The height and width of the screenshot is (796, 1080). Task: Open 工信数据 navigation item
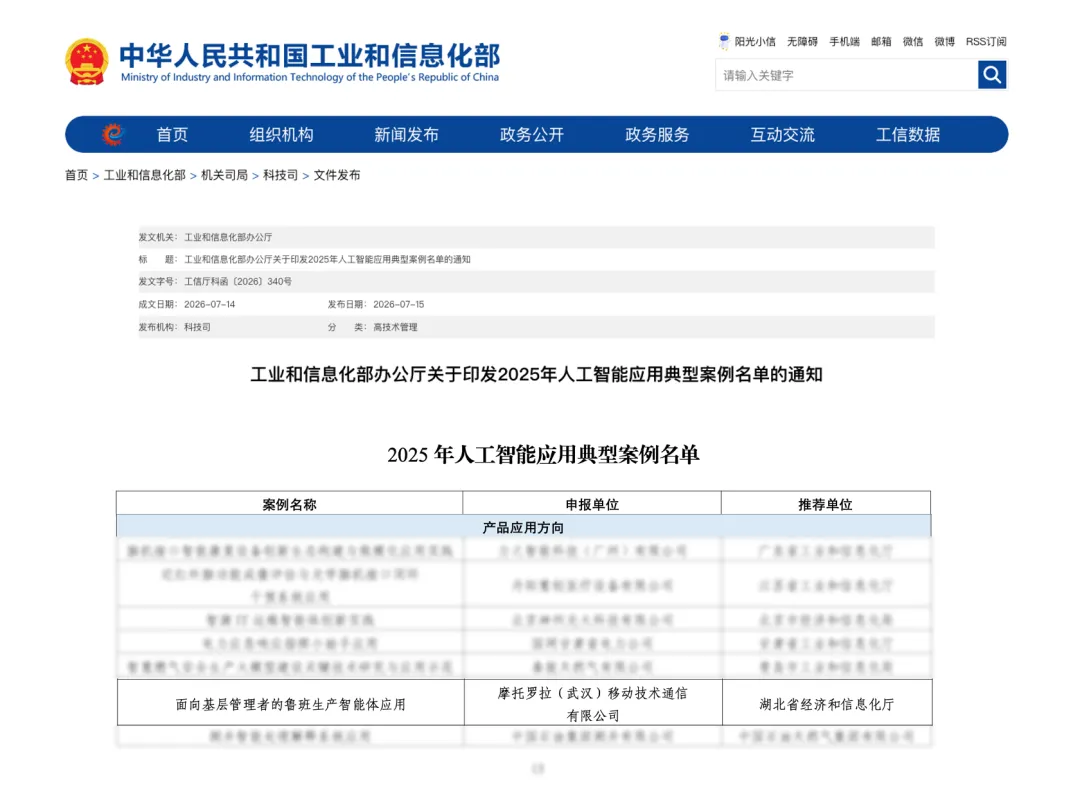[908, 134]
